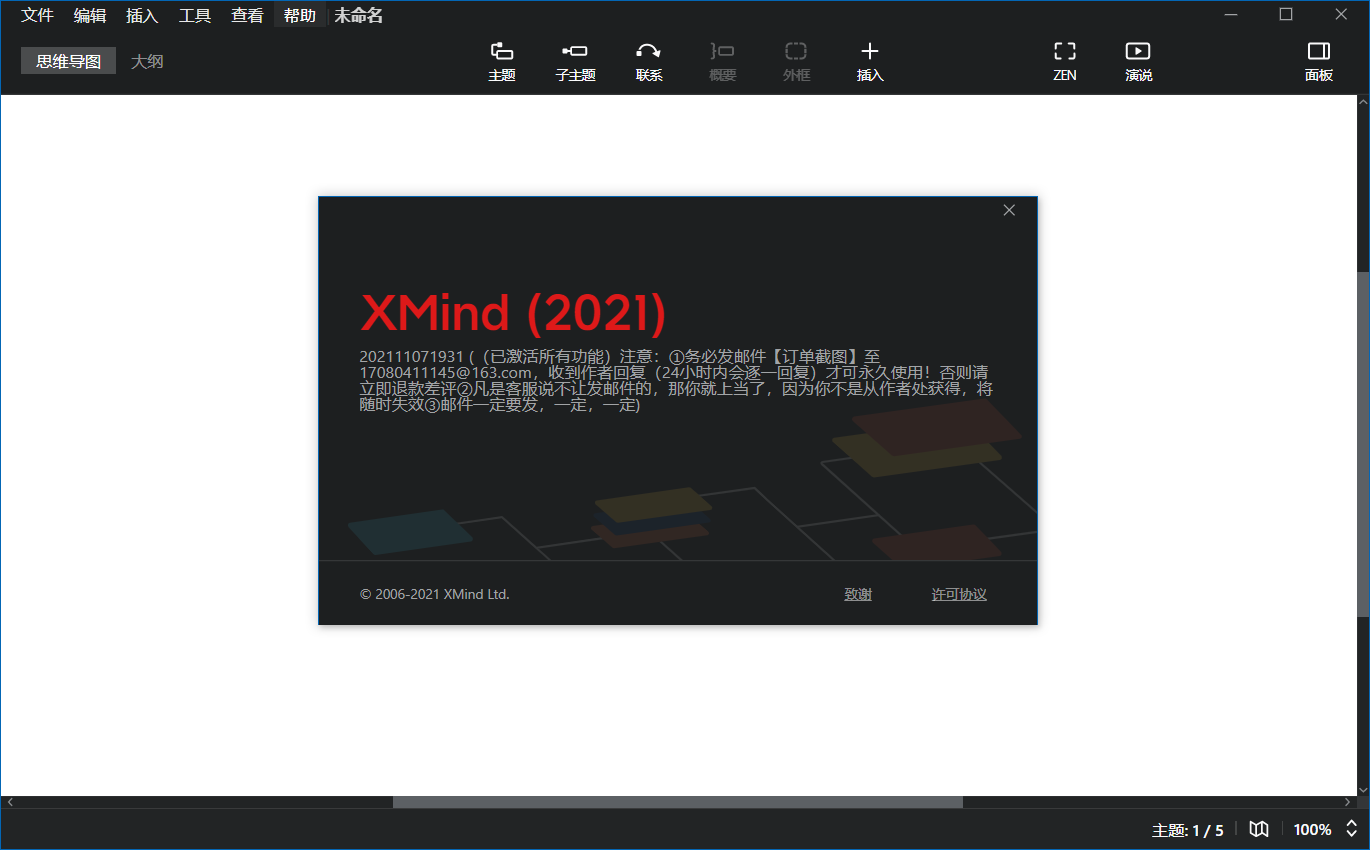Switch to 大纲 outline tab
Viewport: 1370px width, 850px height.
click(x=147, y=61)
